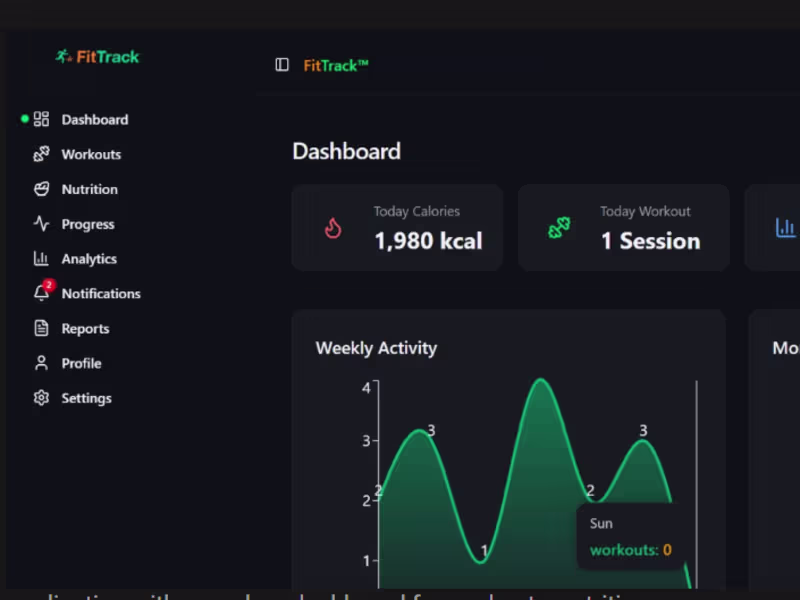800x600 pixels.
Task: Click the Reports document icon
Action: (41, 328)
